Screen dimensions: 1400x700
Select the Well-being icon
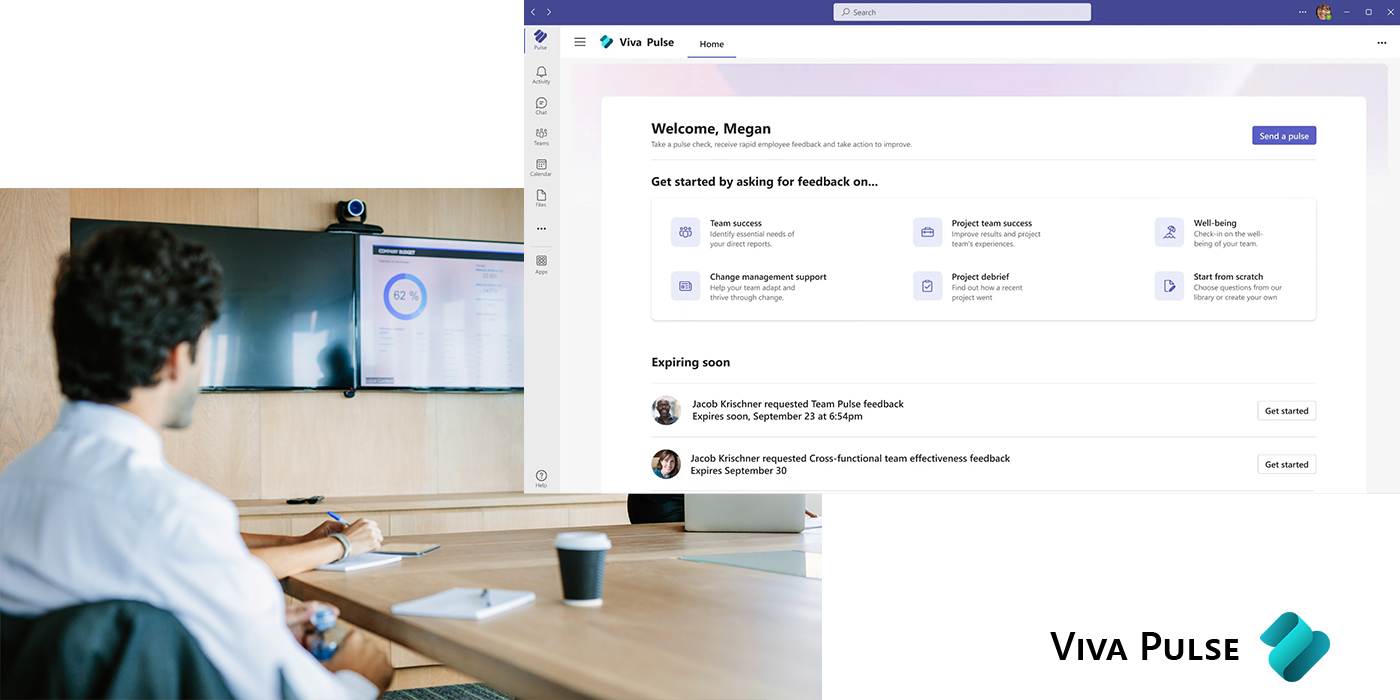coord(1169,232)
